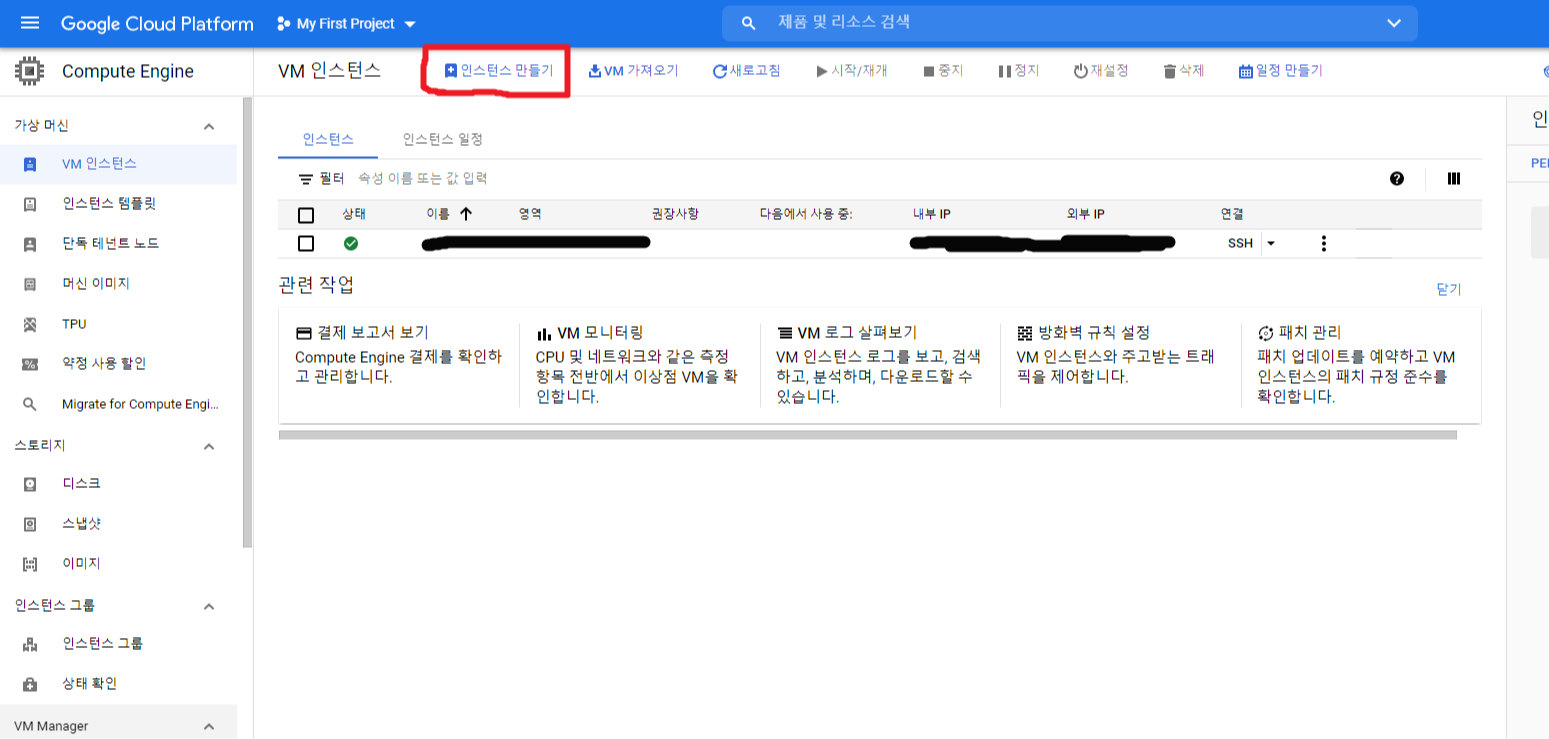The height and width of the screenshot is (739, 1549).
Task: Expand the search bar dropdown arrow
Action: click(1394, 23)
